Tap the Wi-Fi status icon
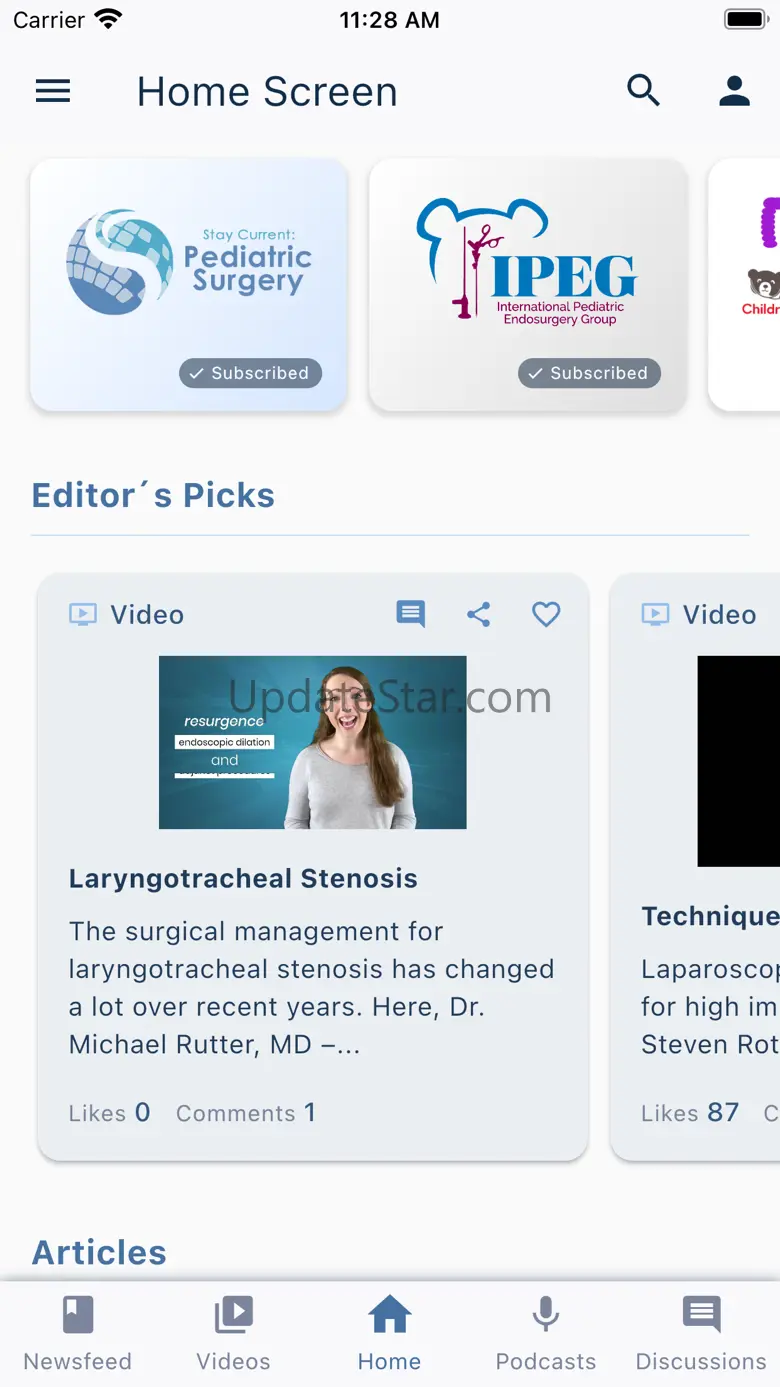This screenshot has width=780, height=1387. (x=108, y=19)
